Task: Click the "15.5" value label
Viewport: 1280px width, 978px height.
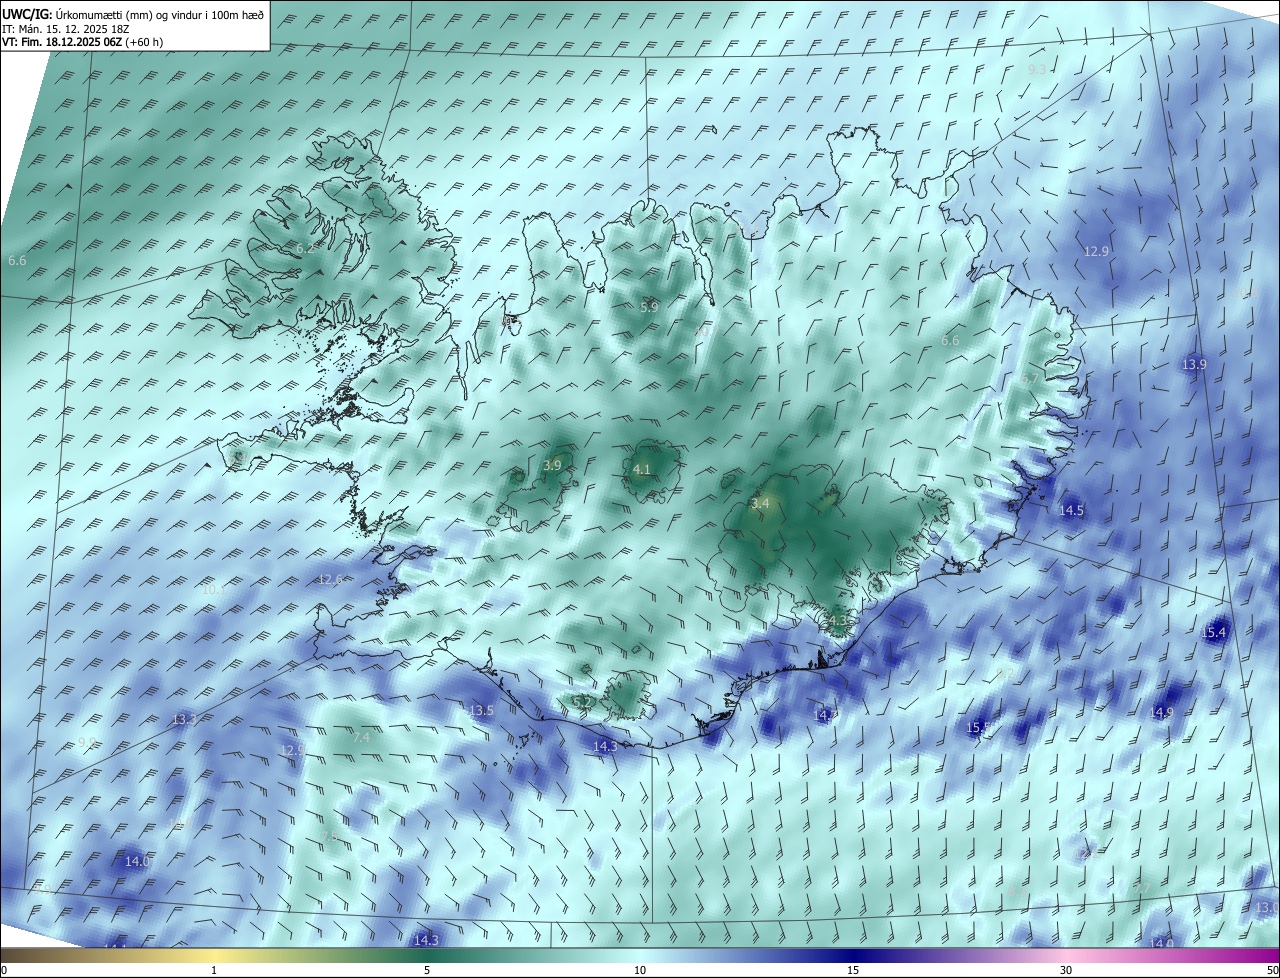Action: pos(979,728)
